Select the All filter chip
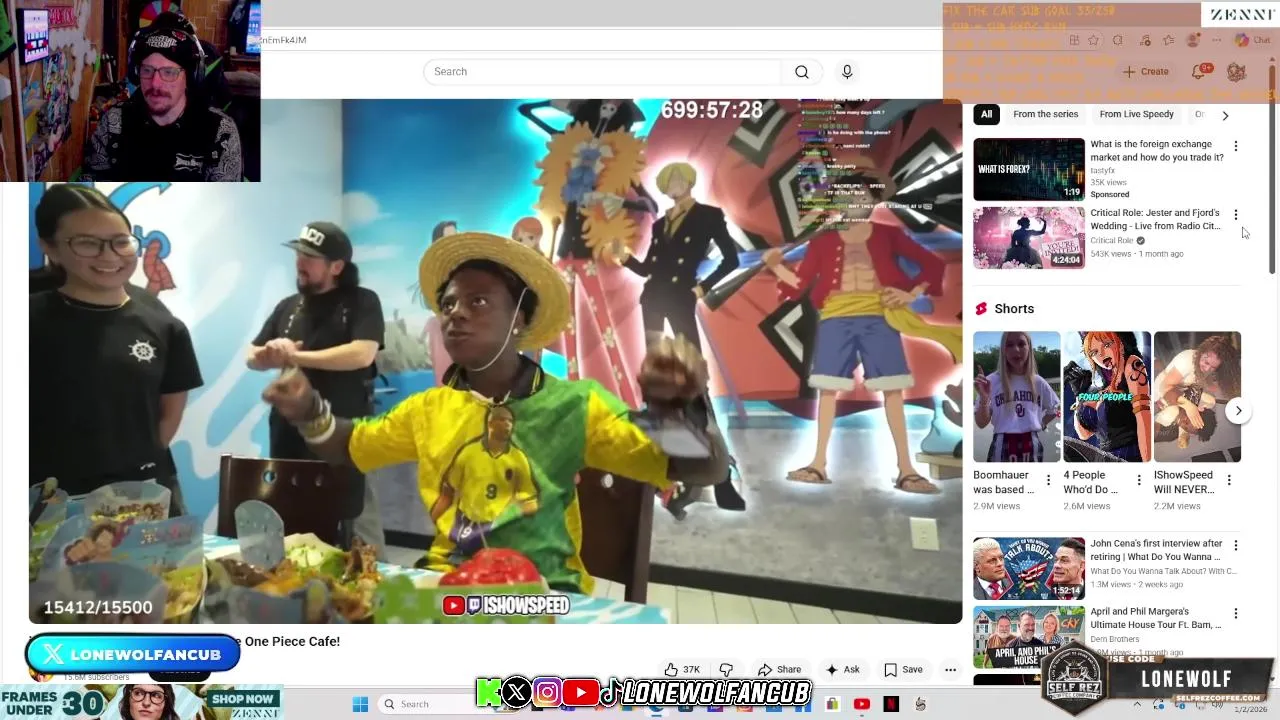The width and height of the screenshot is (1280, 720). (986, 115)
